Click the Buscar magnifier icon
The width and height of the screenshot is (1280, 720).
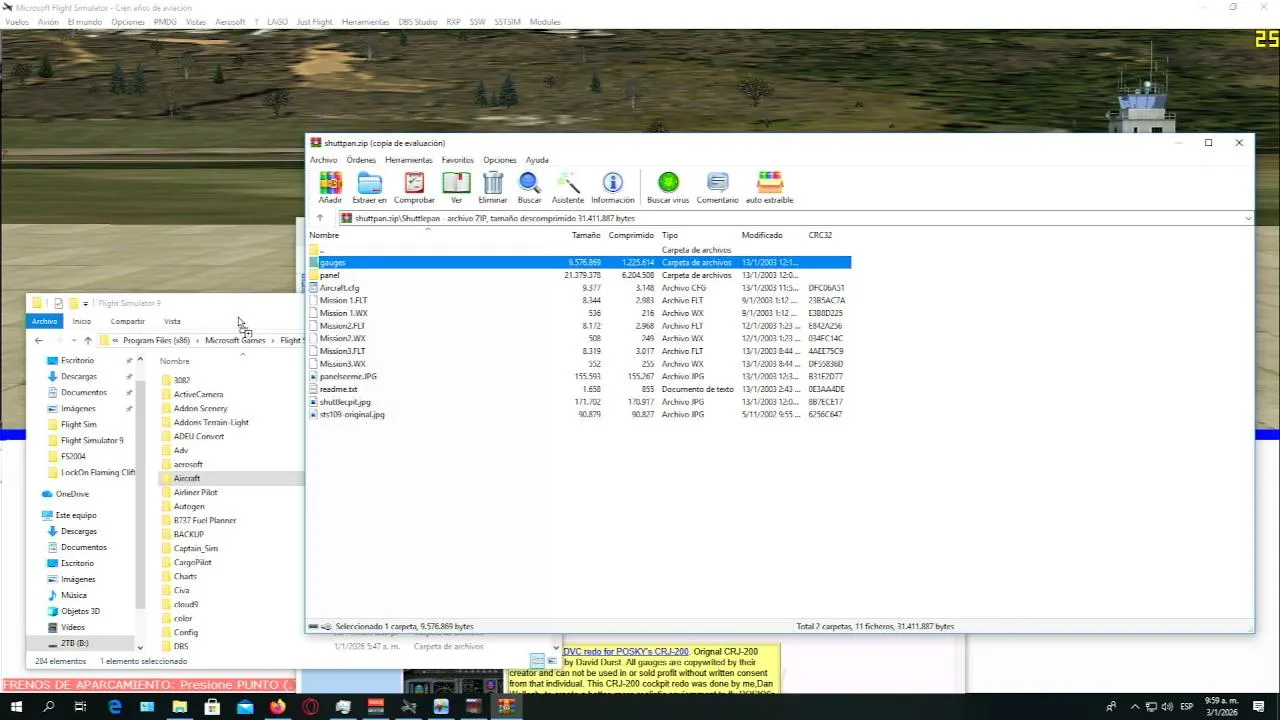[x=529, y=187]
